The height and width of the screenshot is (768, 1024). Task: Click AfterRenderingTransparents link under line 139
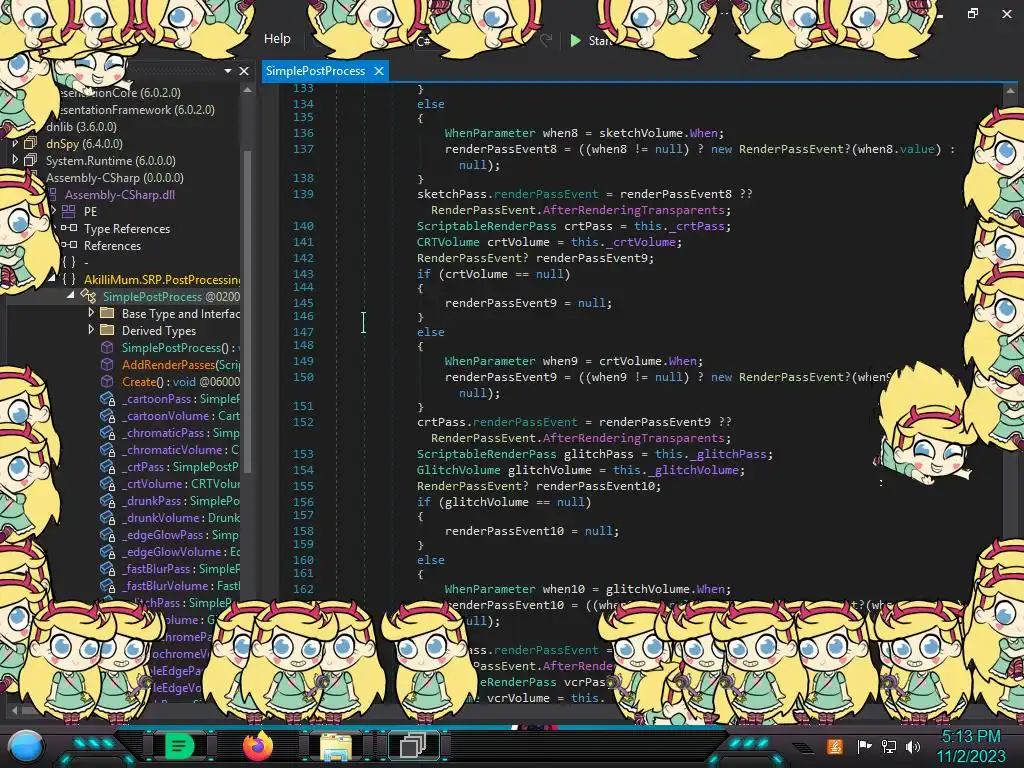coord(633,210)
